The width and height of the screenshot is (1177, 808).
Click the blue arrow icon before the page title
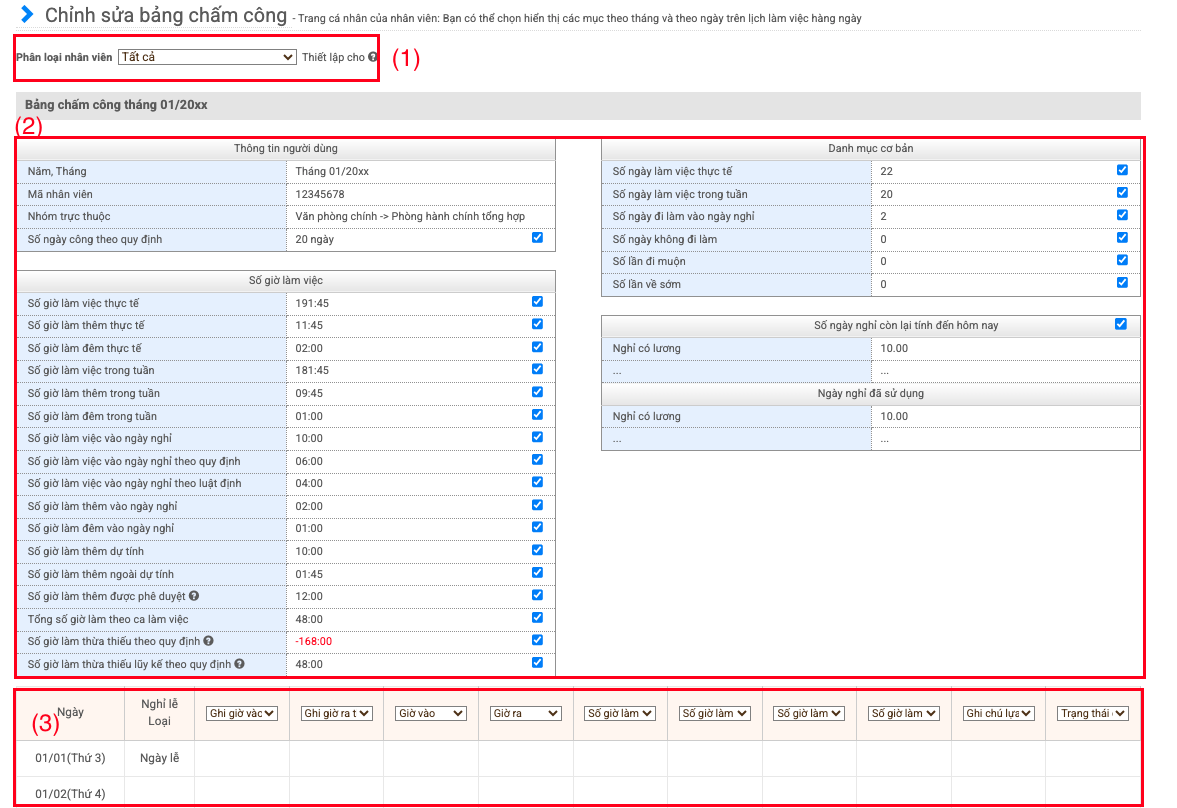(x=28, y=15)
